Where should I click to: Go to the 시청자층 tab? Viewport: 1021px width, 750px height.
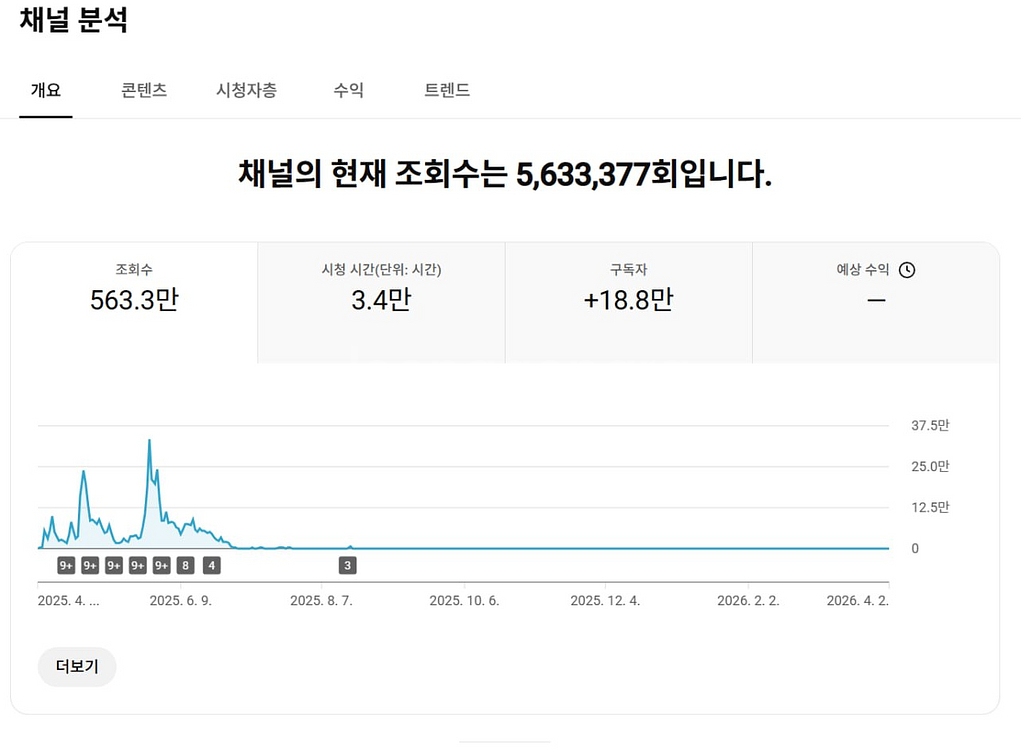(x=246, y=90)
